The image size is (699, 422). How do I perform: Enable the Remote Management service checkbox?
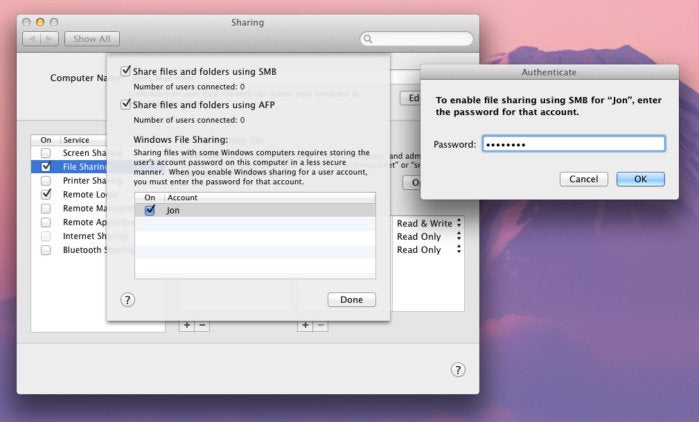(45, 208)
